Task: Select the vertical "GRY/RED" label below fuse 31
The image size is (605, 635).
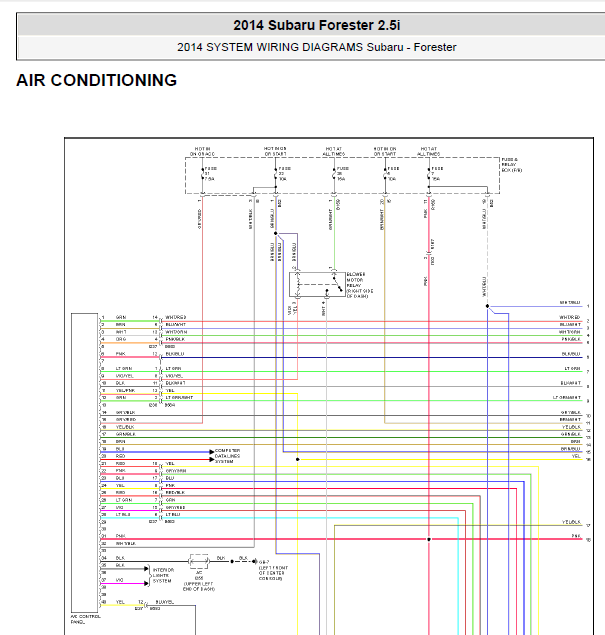Action: [199, 219]
